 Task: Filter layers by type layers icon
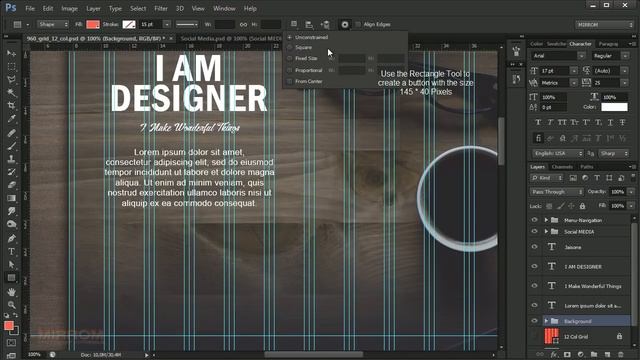(597, 178)
